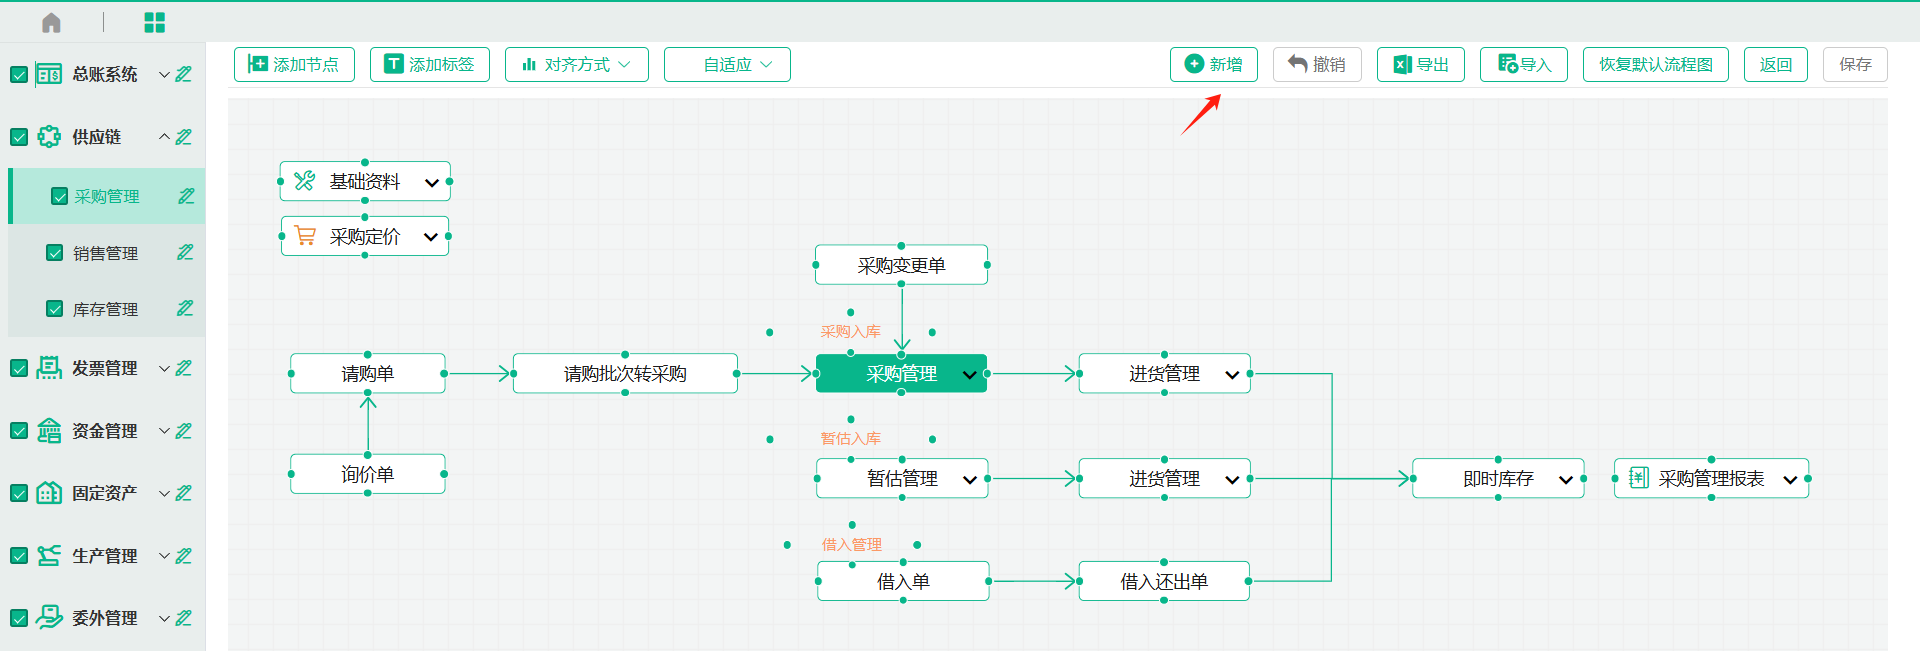Toggle the 资金管理 checkbox
This screenshot has width=1920, height=651.
click(x=19, y=431)
